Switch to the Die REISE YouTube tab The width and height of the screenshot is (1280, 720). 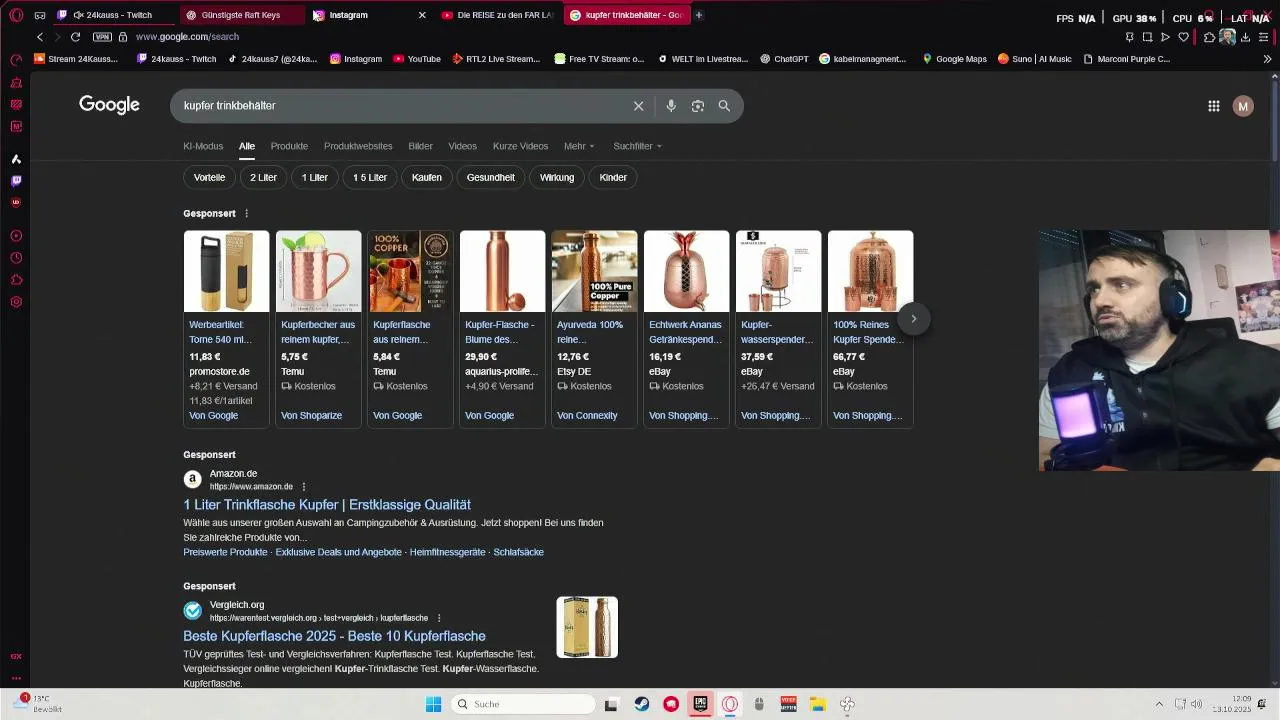pos(497,15)
